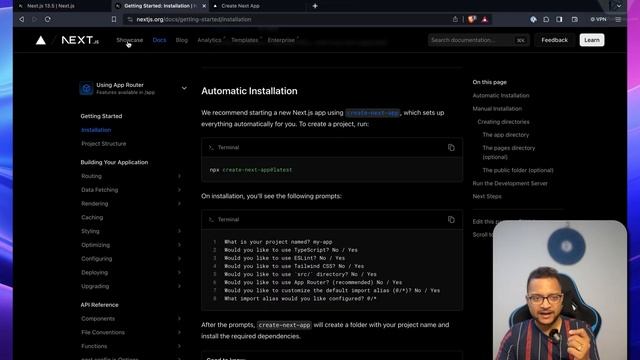Expand the Styling section chevron
Viewport: 640px width, 360px height.
tap(179, 231)
